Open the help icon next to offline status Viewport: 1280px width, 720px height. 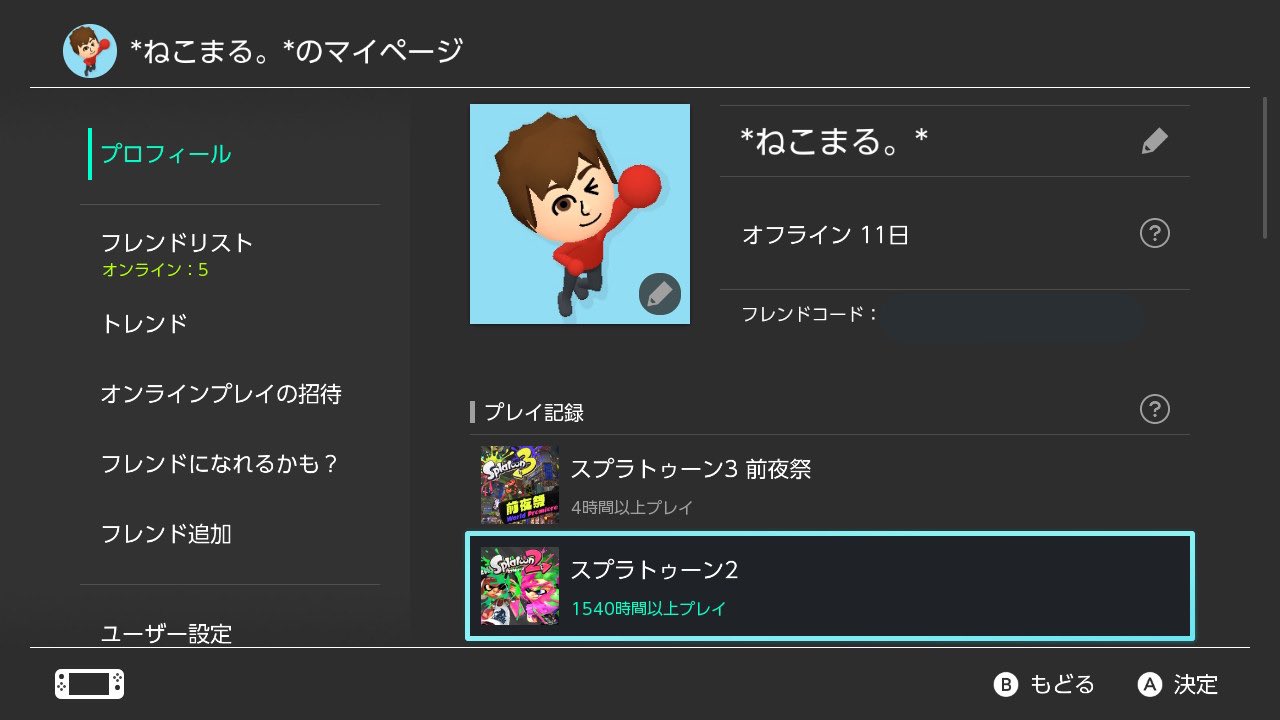pos(1154,234)
